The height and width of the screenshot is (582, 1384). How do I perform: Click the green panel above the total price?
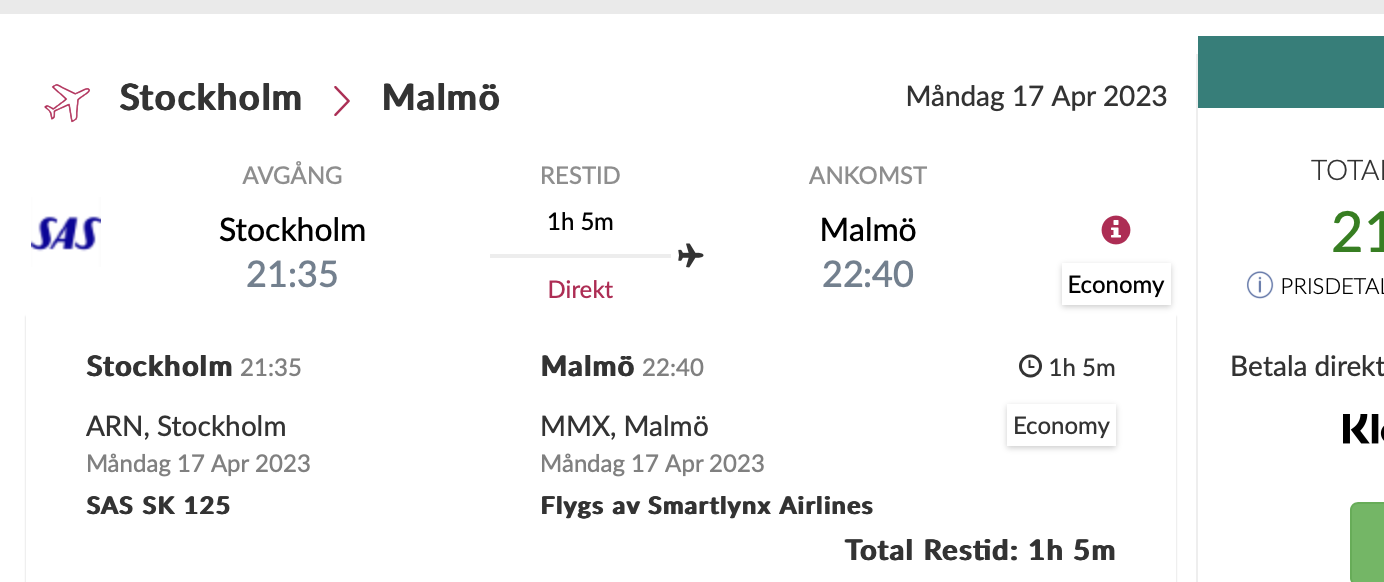point(1290,71)
